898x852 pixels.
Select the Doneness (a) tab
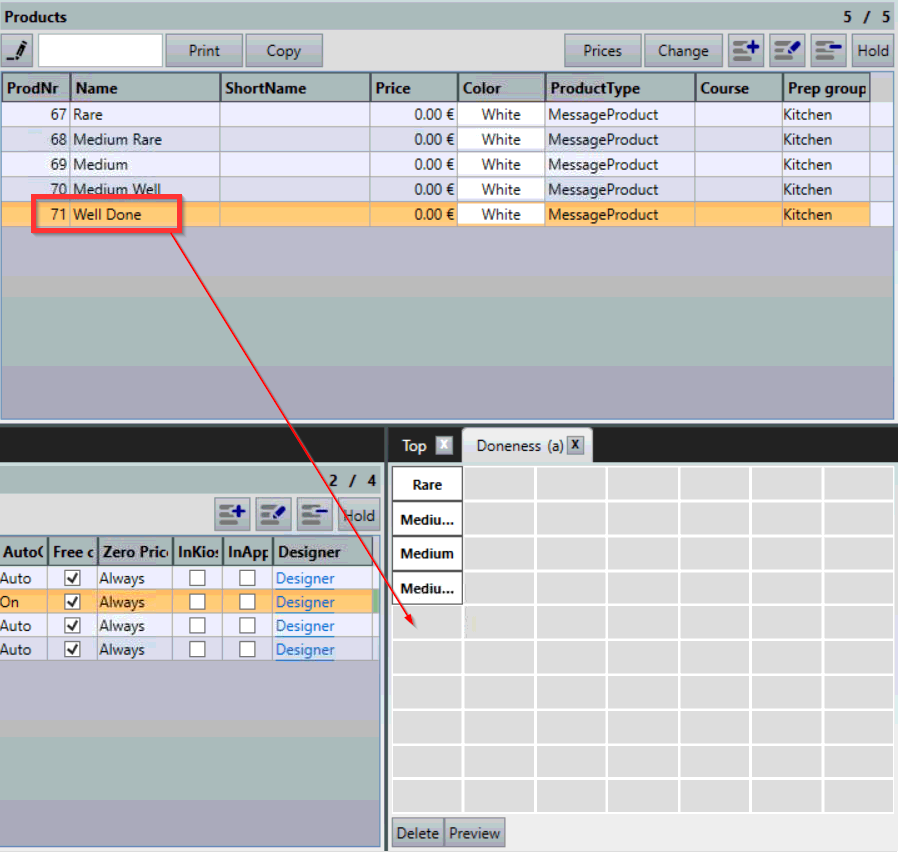click(519, 446)
